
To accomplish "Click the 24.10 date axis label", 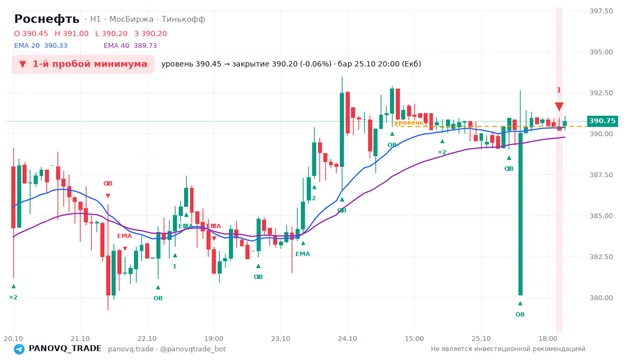I will [347, 339].
